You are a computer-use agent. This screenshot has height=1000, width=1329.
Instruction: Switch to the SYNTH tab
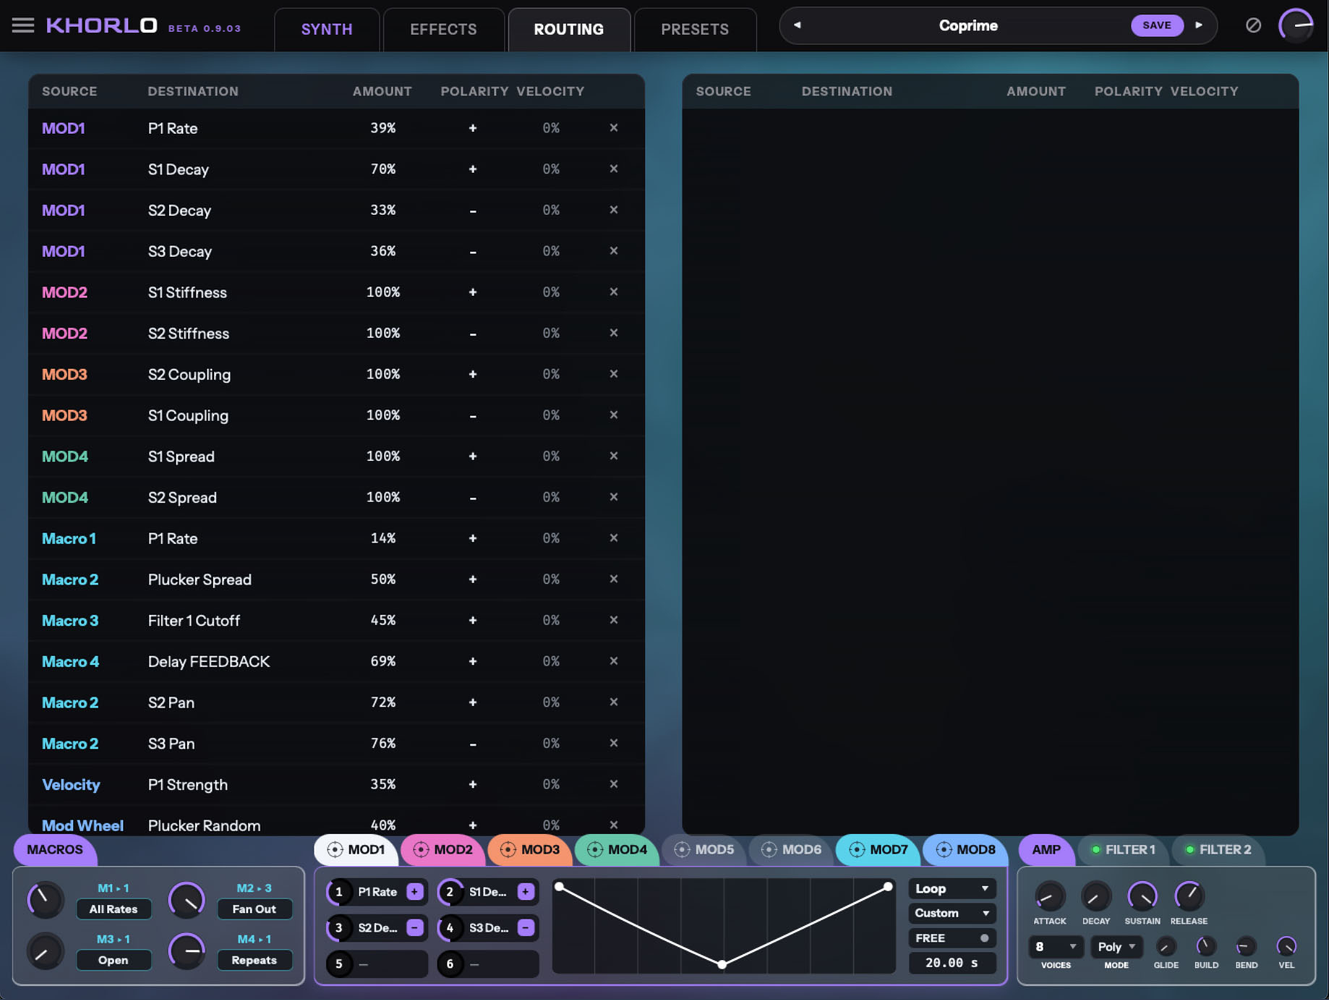[x=327, y=29]
